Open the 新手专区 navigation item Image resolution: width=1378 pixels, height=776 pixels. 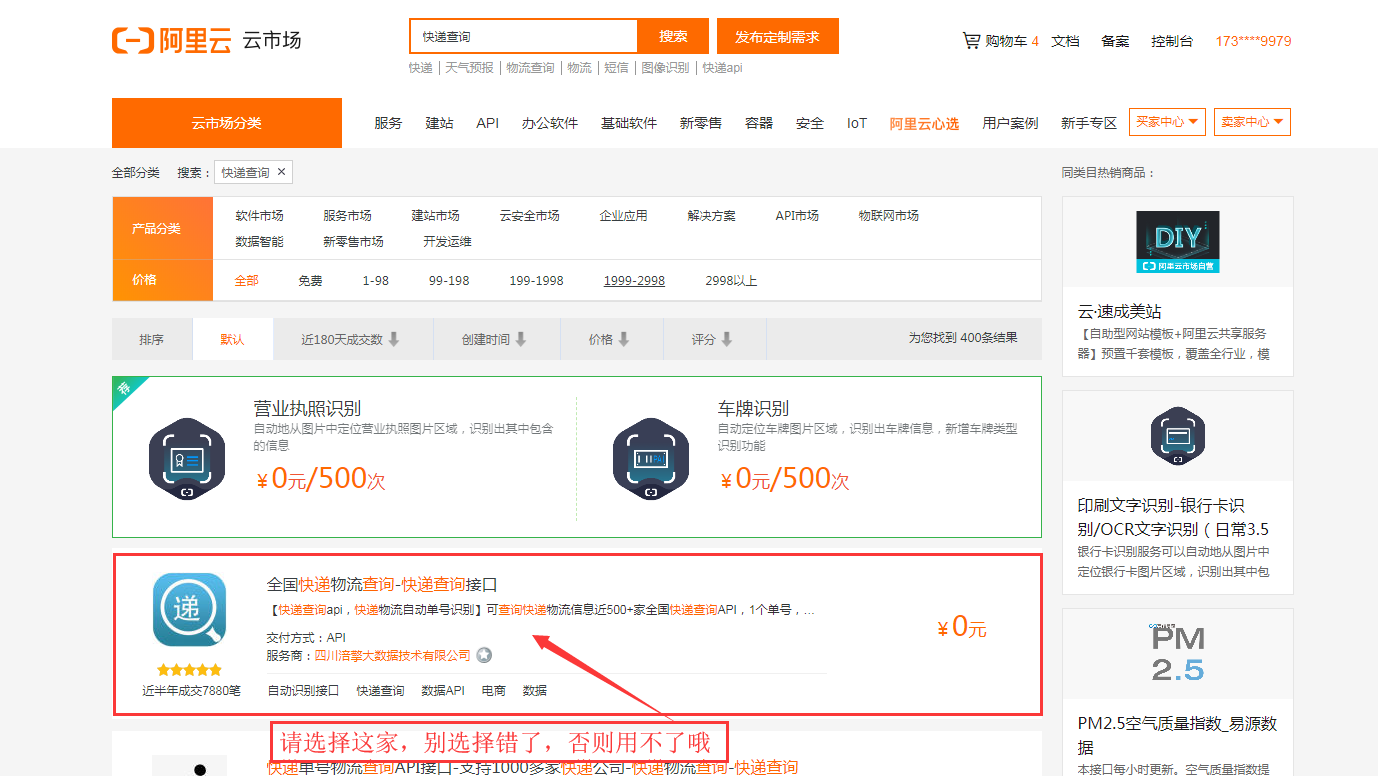pyautogui.click(x=1088, y=123)
